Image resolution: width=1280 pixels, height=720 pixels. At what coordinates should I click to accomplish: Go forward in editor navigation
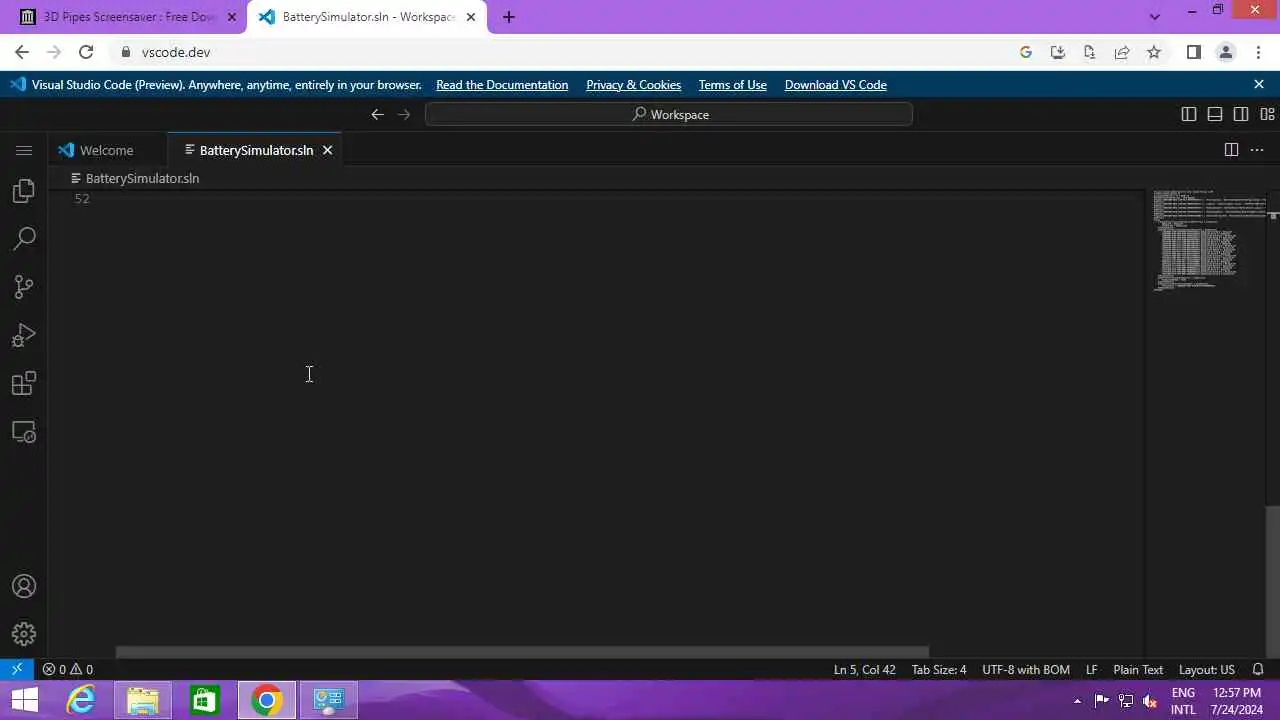pos(404,114)
